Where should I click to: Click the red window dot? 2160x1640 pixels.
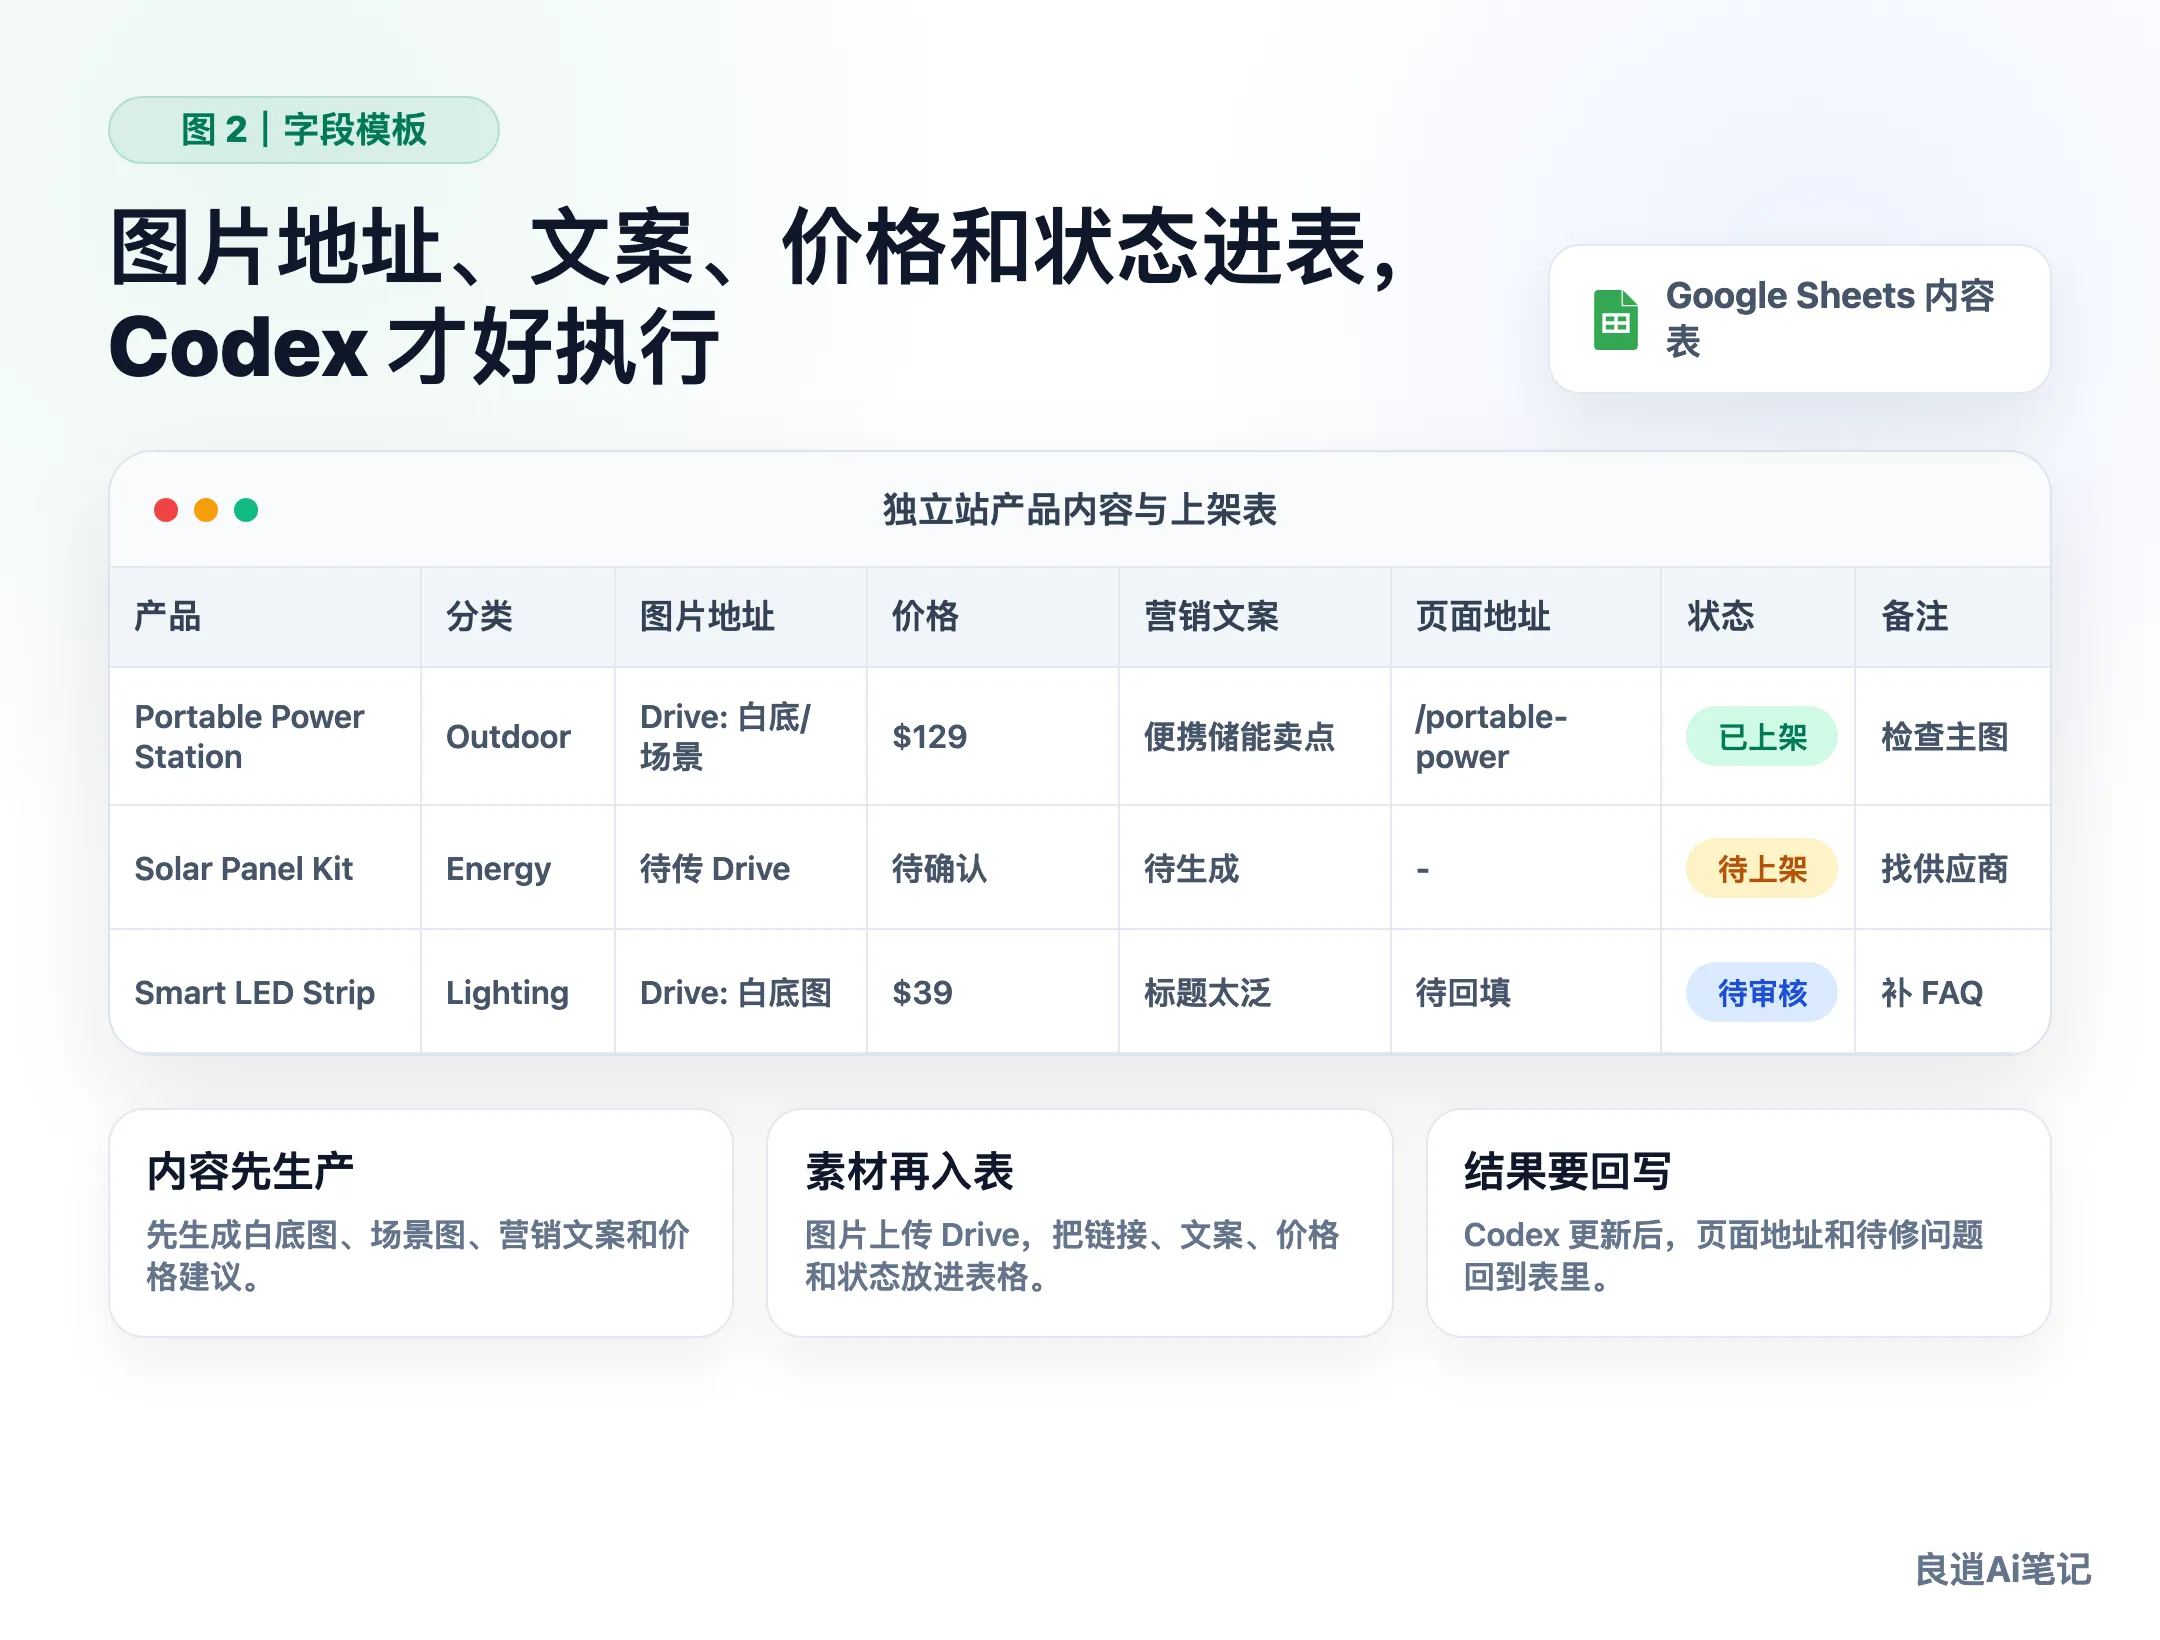(166, 510)
